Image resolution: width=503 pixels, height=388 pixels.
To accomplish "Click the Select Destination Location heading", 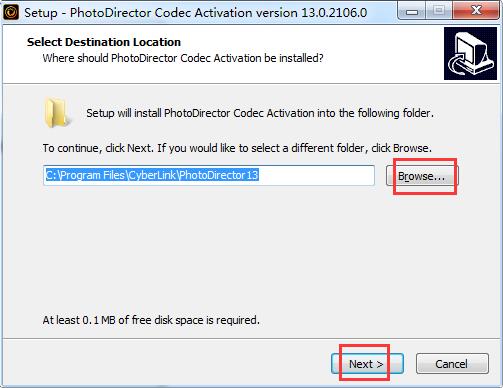I will [x=104, y=42].
